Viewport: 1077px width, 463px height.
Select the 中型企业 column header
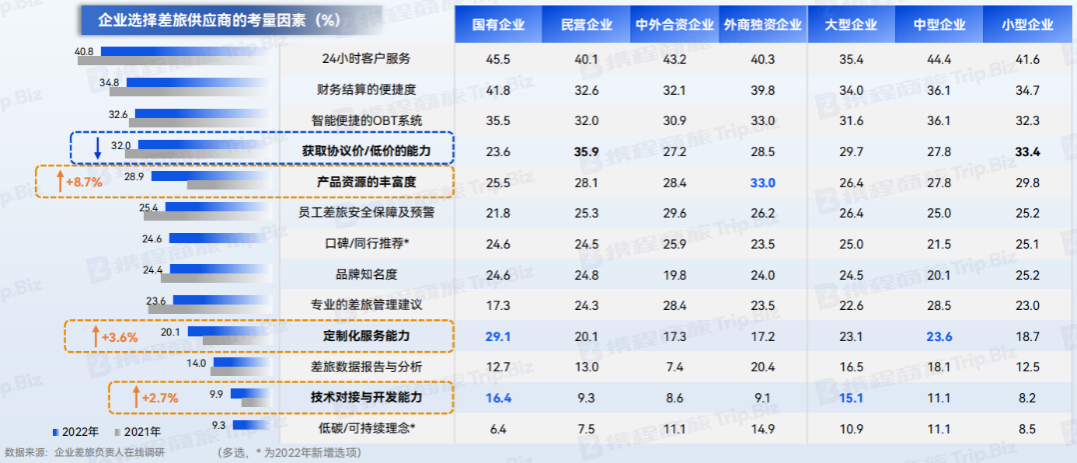[x=939, y=25]
